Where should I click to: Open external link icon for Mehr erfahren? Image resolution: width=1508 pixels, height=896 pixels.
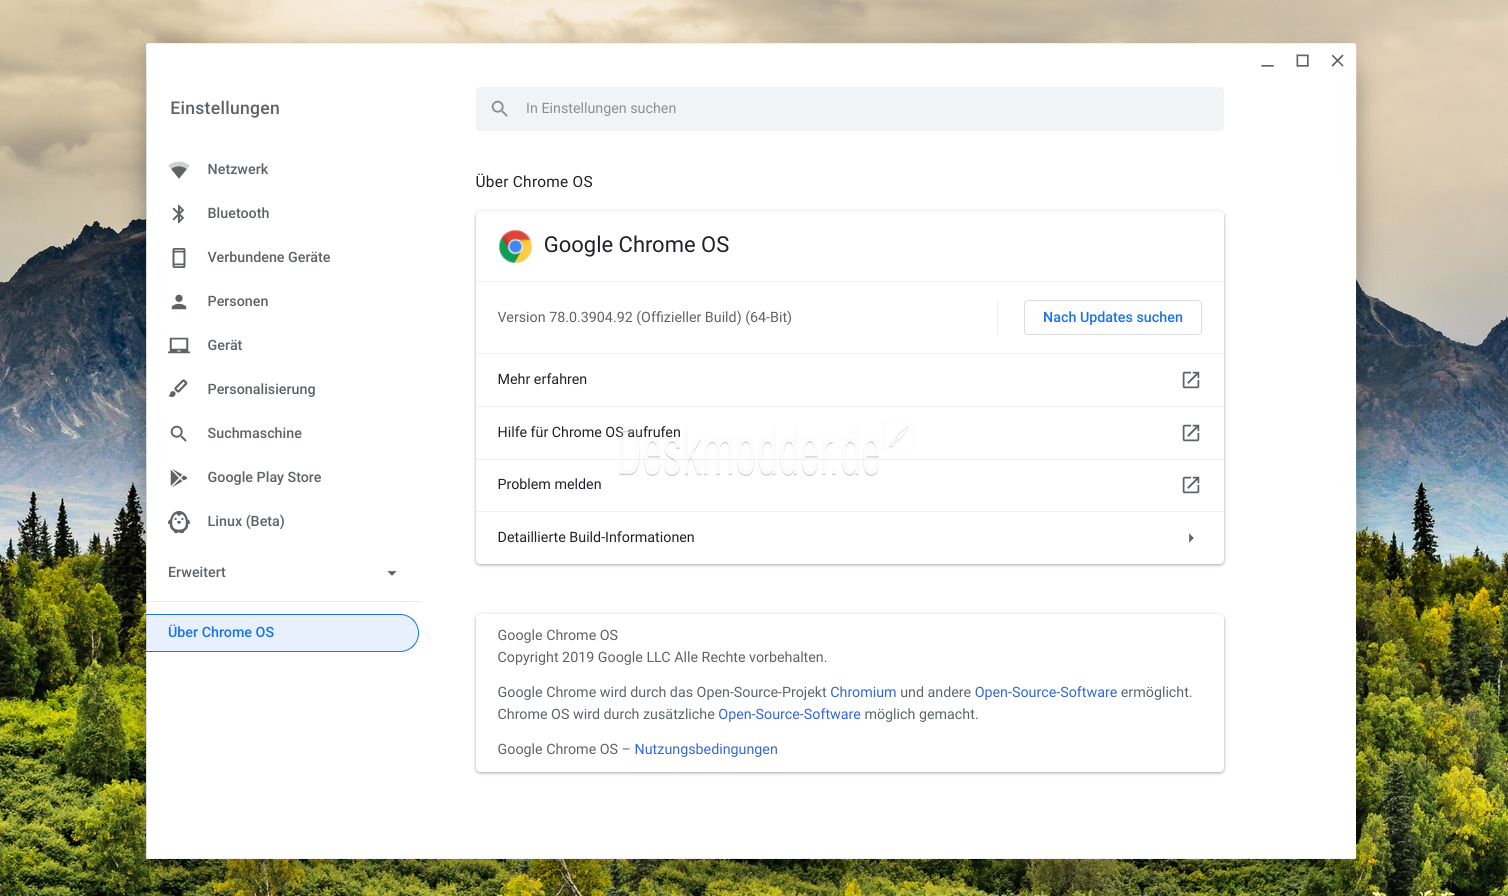point(1191,380)
